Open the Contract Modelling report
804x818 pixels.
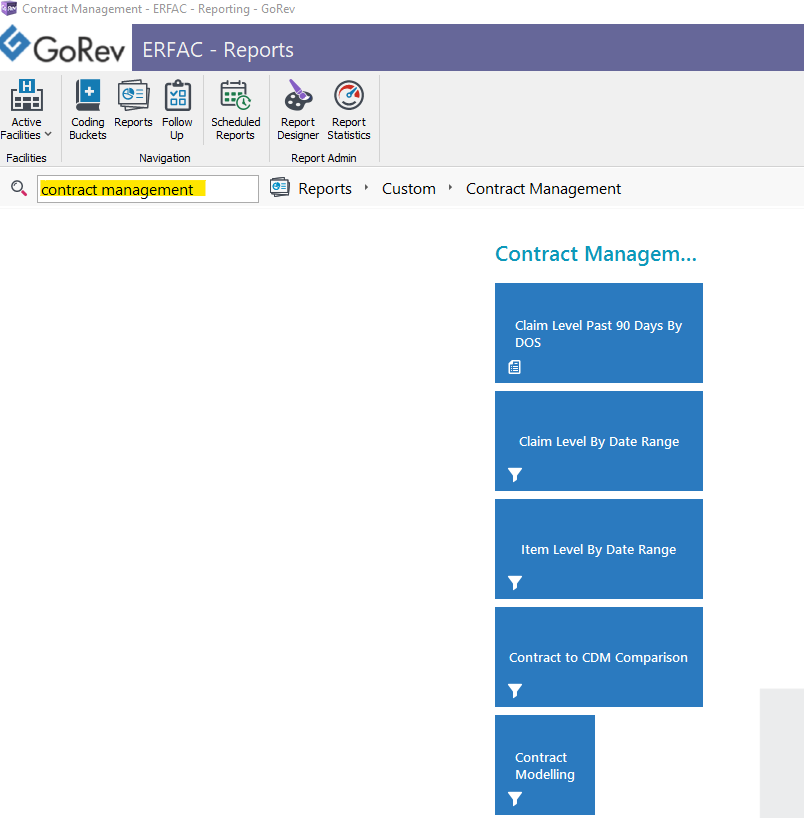click(545, 765)
